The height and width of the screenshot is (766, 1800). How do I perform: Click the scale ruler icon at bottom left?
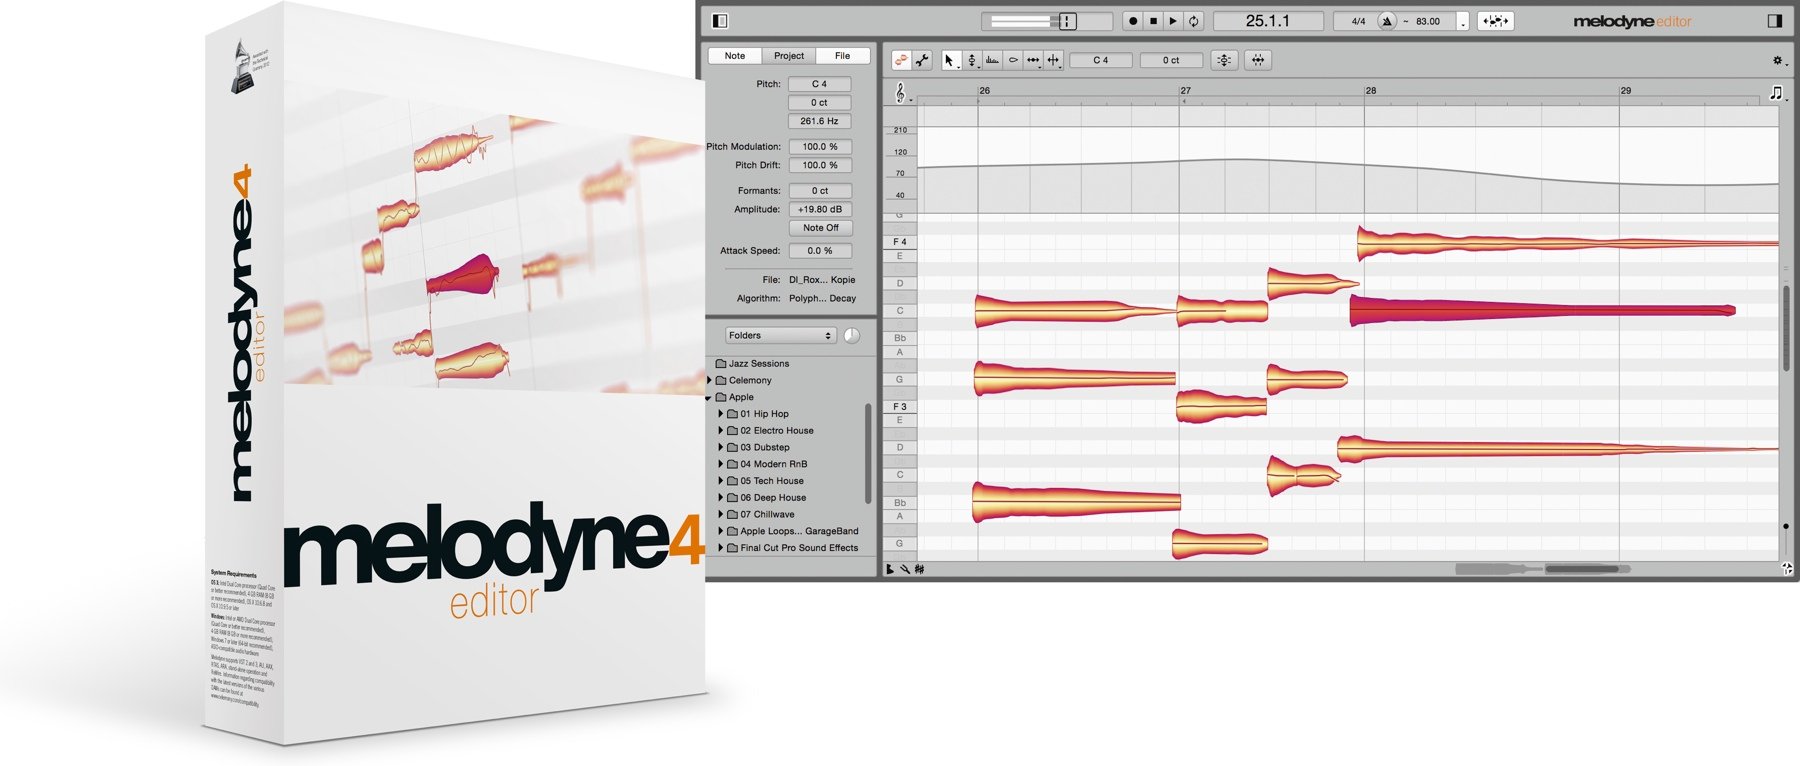coord(890,569)
